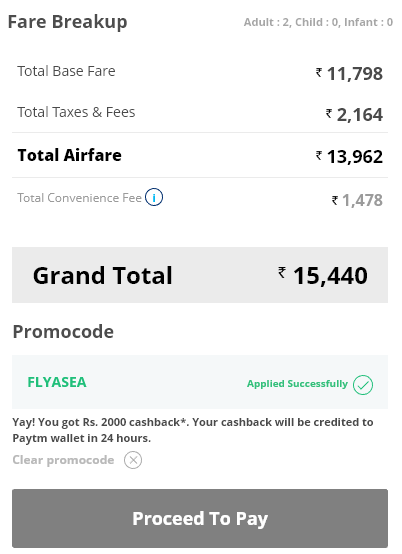Image resolution: width=402 pixels, height=554 pixels.
Task: Click the clear promocode X icon
Action: pyautogui.click(x=133, y=460)
